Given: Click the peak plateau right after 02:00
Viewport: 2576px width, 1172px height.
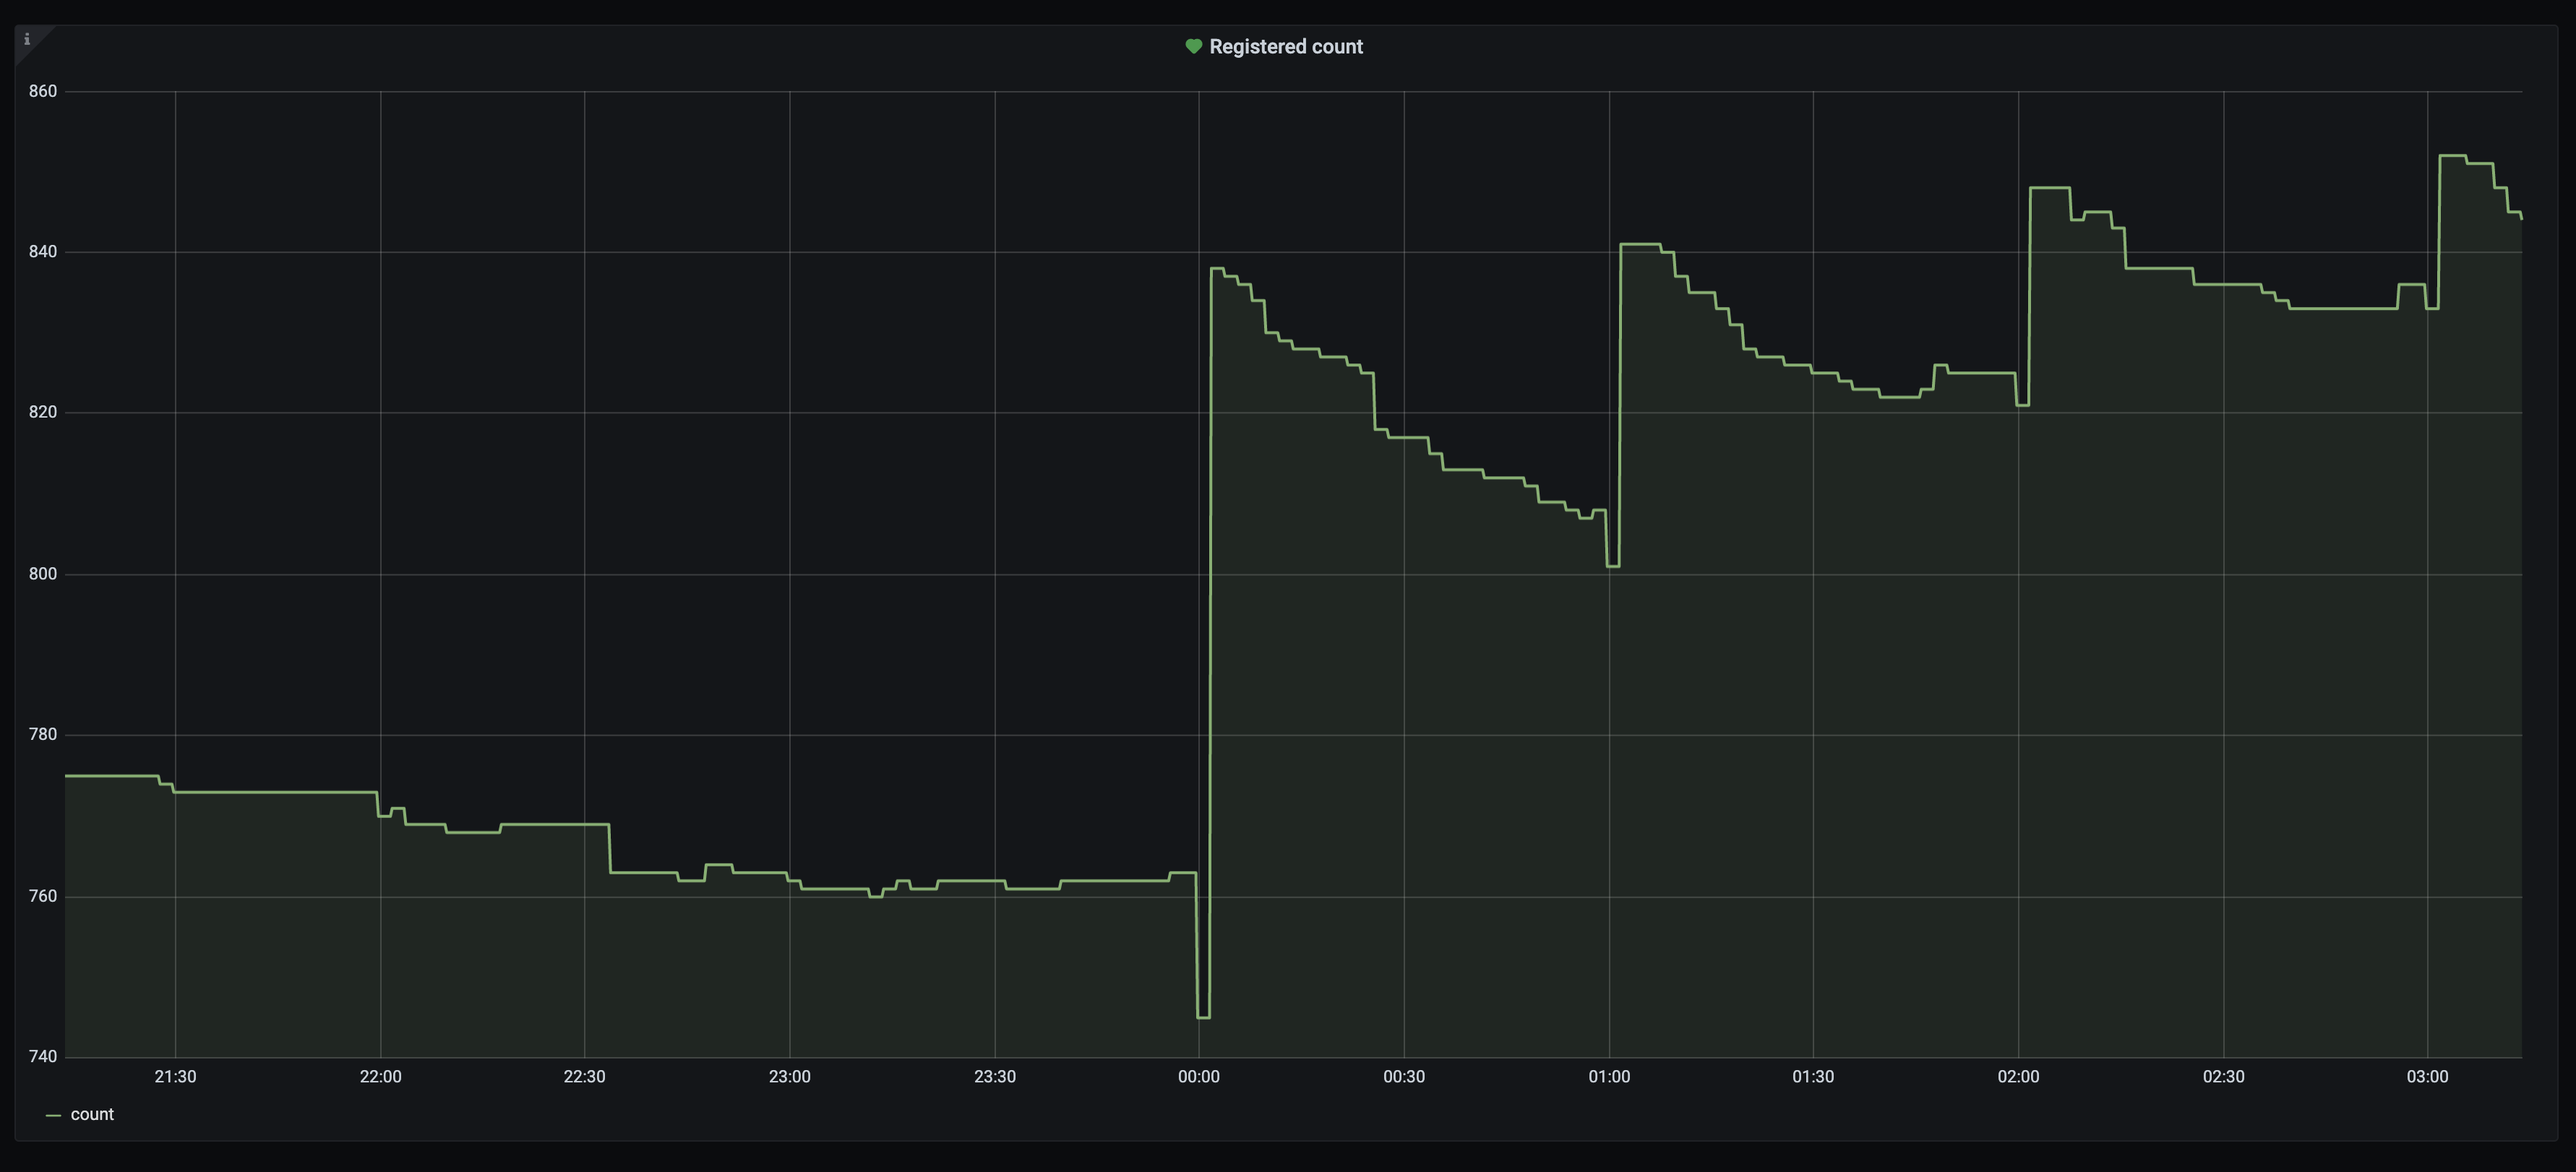Looking at the screenshot, I should tap(2049, 188).
